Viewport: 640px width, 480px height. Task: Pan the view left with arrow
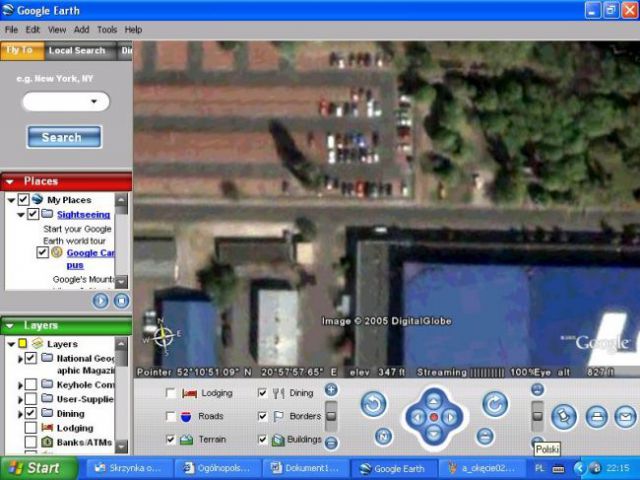417,417
